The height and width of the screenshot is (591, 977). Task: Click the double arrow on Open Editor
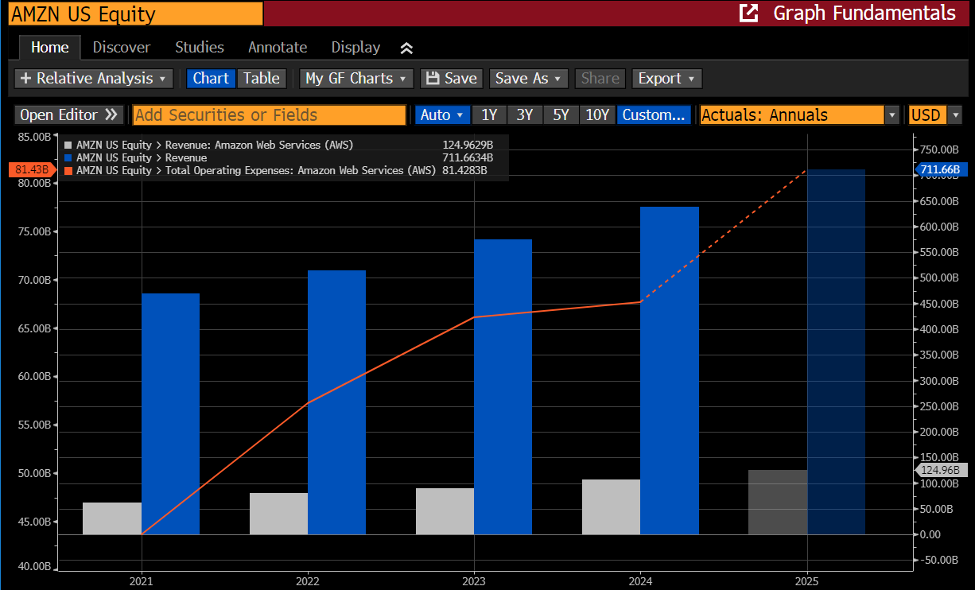(112, 115)
